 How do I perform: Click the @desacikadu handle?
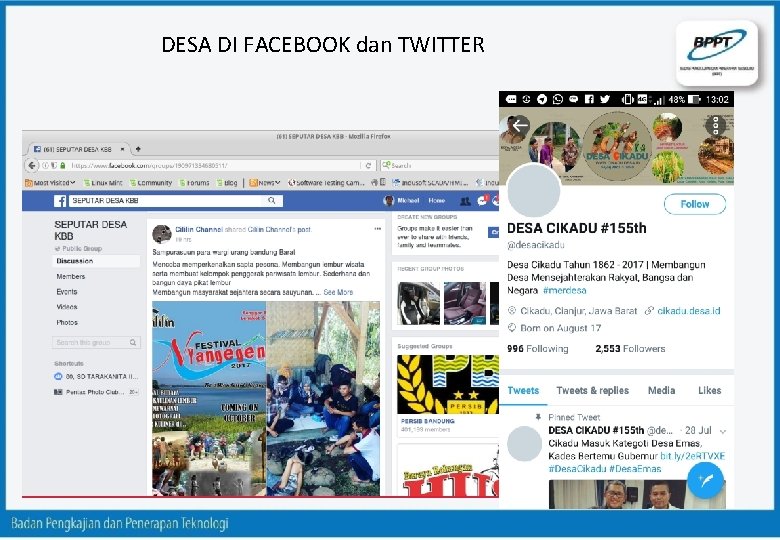(536, 245)
